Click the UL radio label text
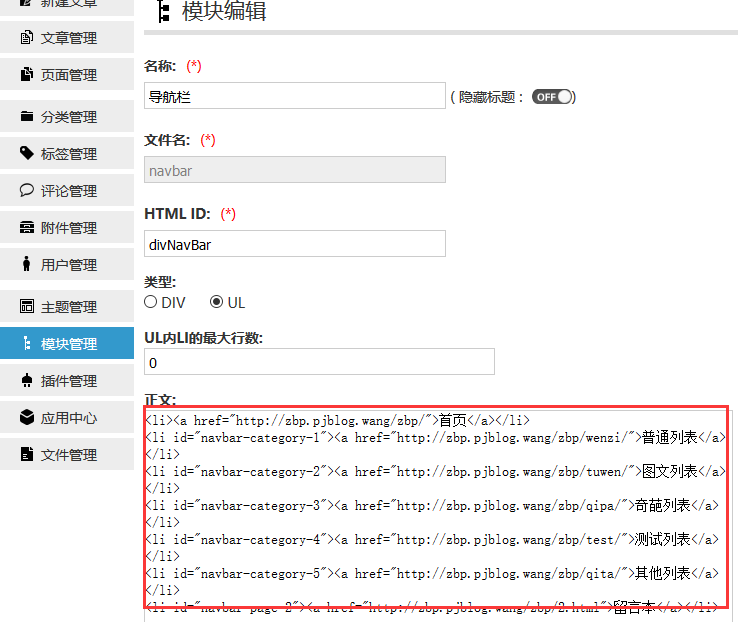The width and height of the screenshot is (738, 622). 236,303
